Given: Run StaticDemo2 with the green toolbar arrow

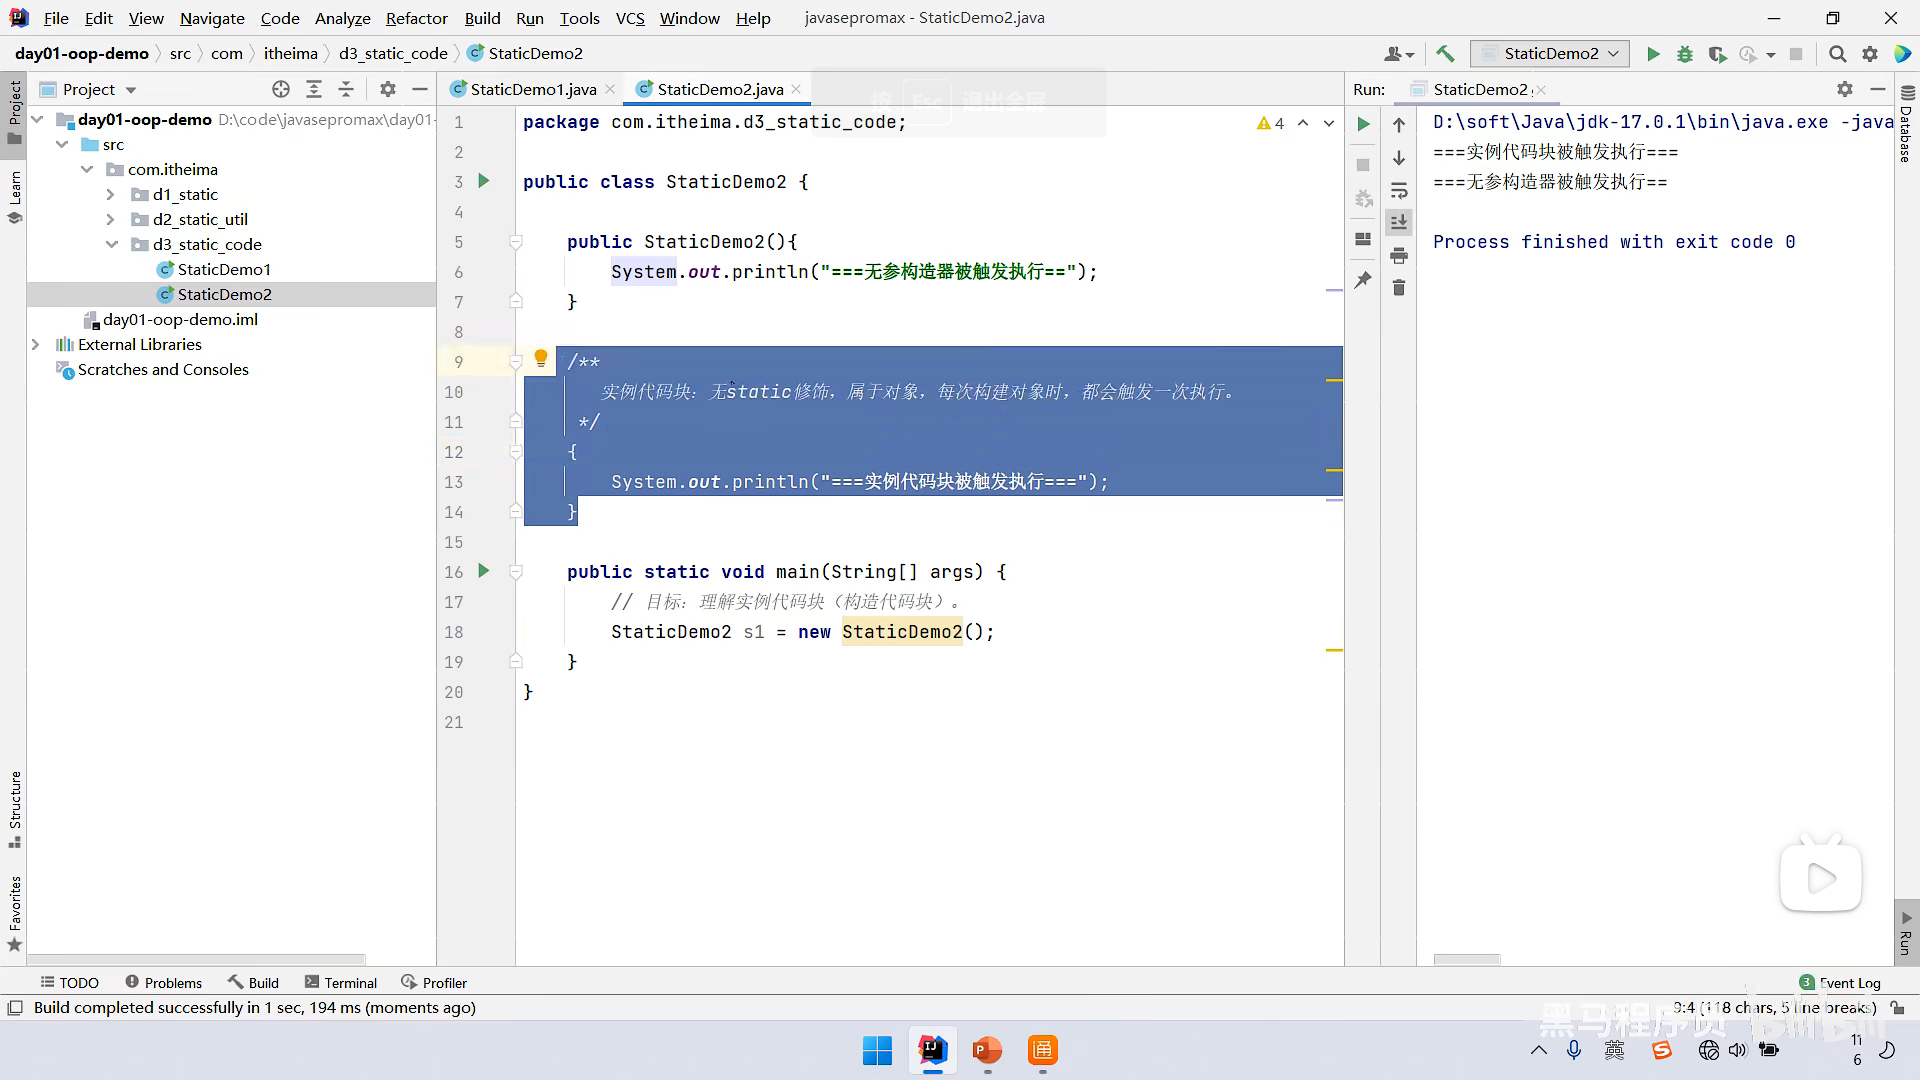Looking at the screenshot, I should click(1653, 54).
